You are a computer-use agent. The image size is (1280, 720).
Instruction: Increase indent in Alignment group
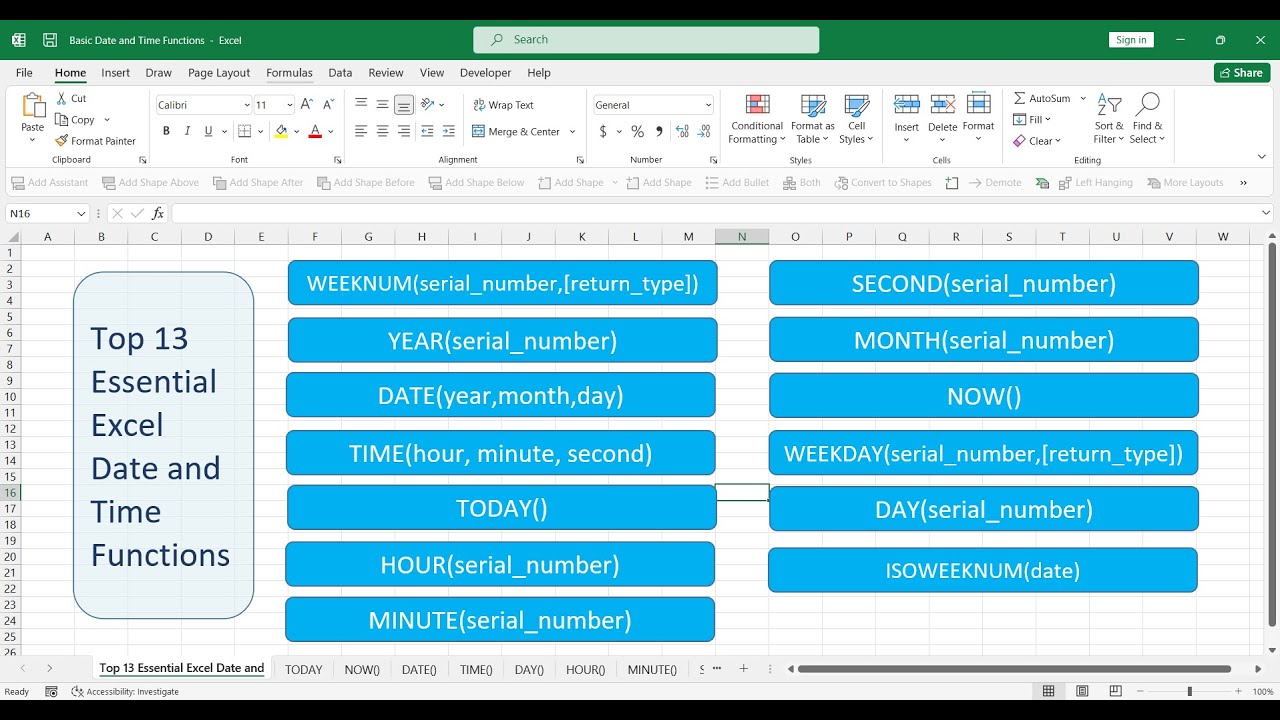[449, 131]
